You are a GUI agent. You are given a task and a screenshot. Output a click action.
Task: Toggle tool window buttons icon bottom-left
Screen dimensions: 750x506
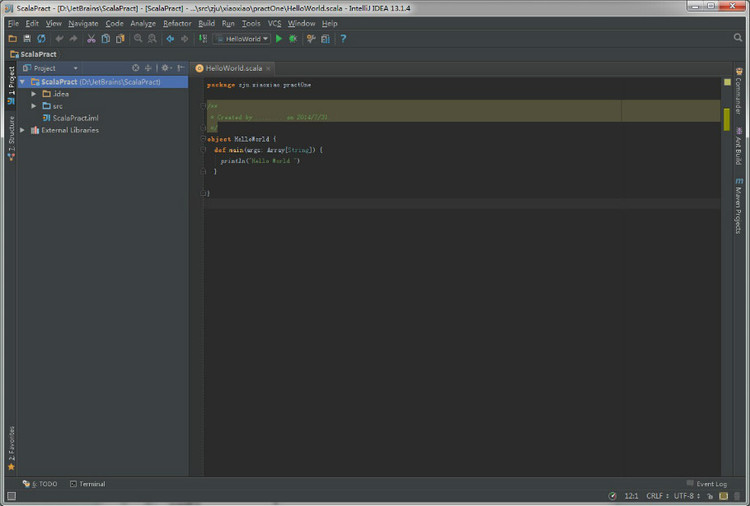(x=11, y=496)
